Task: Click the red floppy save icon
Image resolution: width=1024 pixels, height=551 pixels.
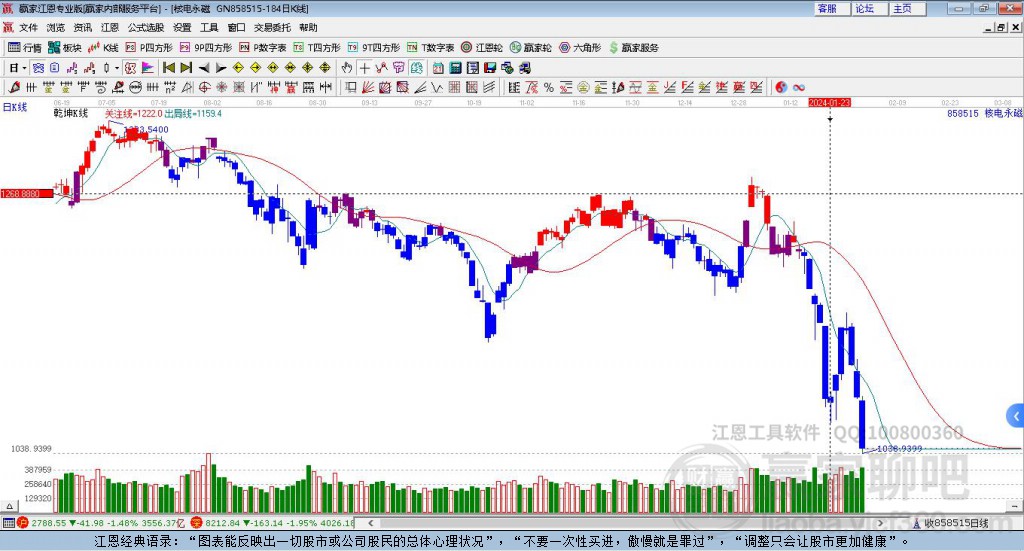Action: pyautogui.click(x=490, y=68)
